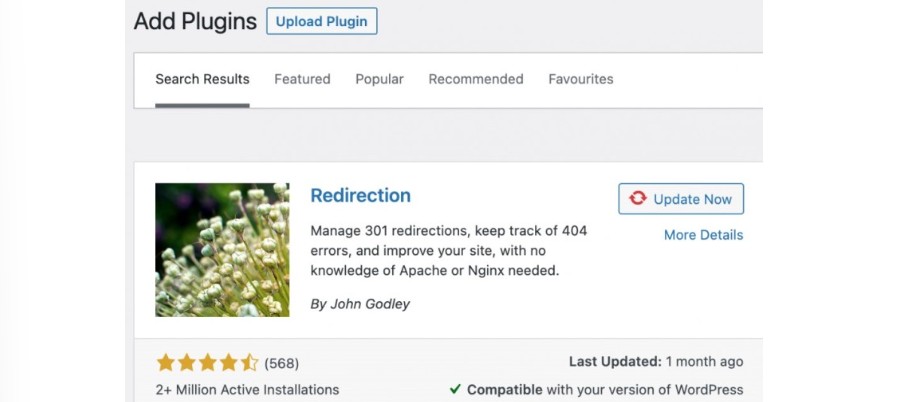Click the half-filled fifth rating star
Image resolution: width=907 pixels, height=402 pixels.
tap(249, 362)
